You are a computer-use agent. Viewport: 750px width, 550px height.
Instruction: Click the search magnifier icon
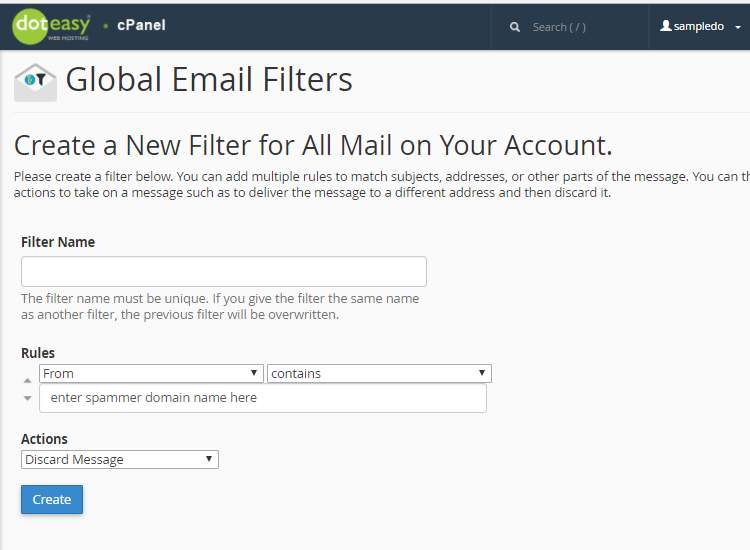point(515,27)
